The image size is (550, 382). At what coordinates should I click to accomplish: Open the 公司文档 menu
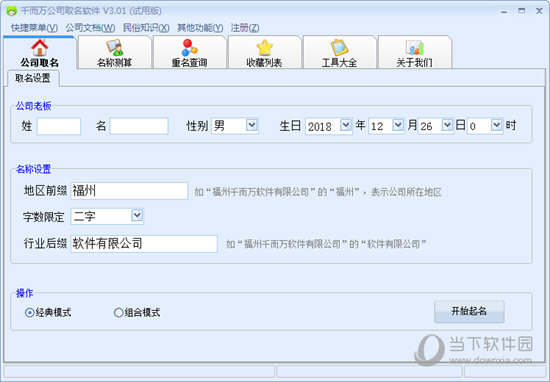[x=90, y=28]
